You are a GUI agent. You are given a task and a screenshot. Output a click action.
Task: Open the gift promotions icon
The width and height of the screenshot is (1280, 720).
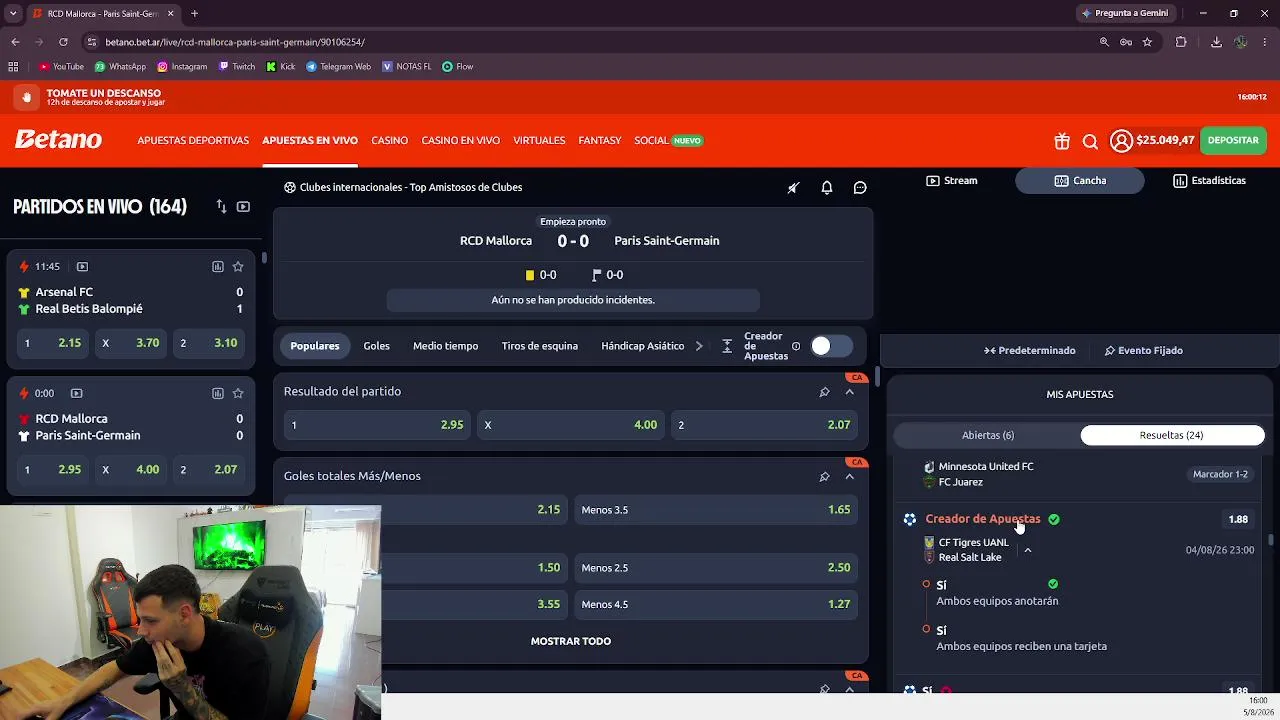point(1062,141)
